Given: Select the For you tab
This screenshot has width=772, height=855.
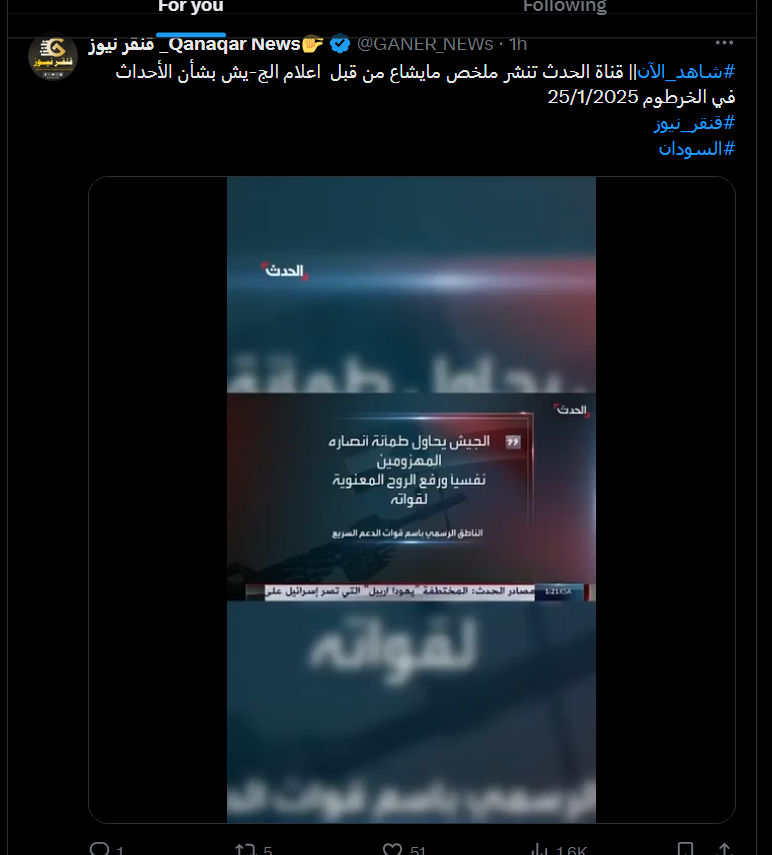Looking at the screenshot, I should 191,7.
